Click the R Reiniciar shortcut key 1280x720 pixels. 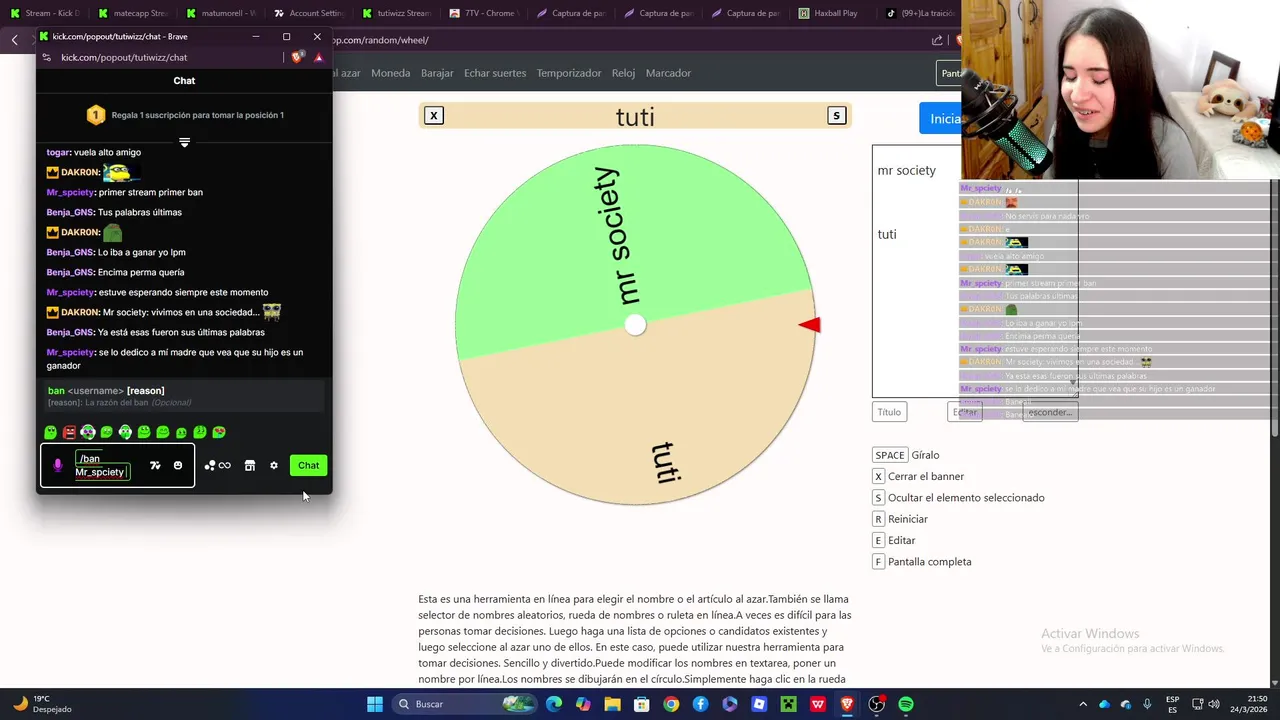point(878,519)
